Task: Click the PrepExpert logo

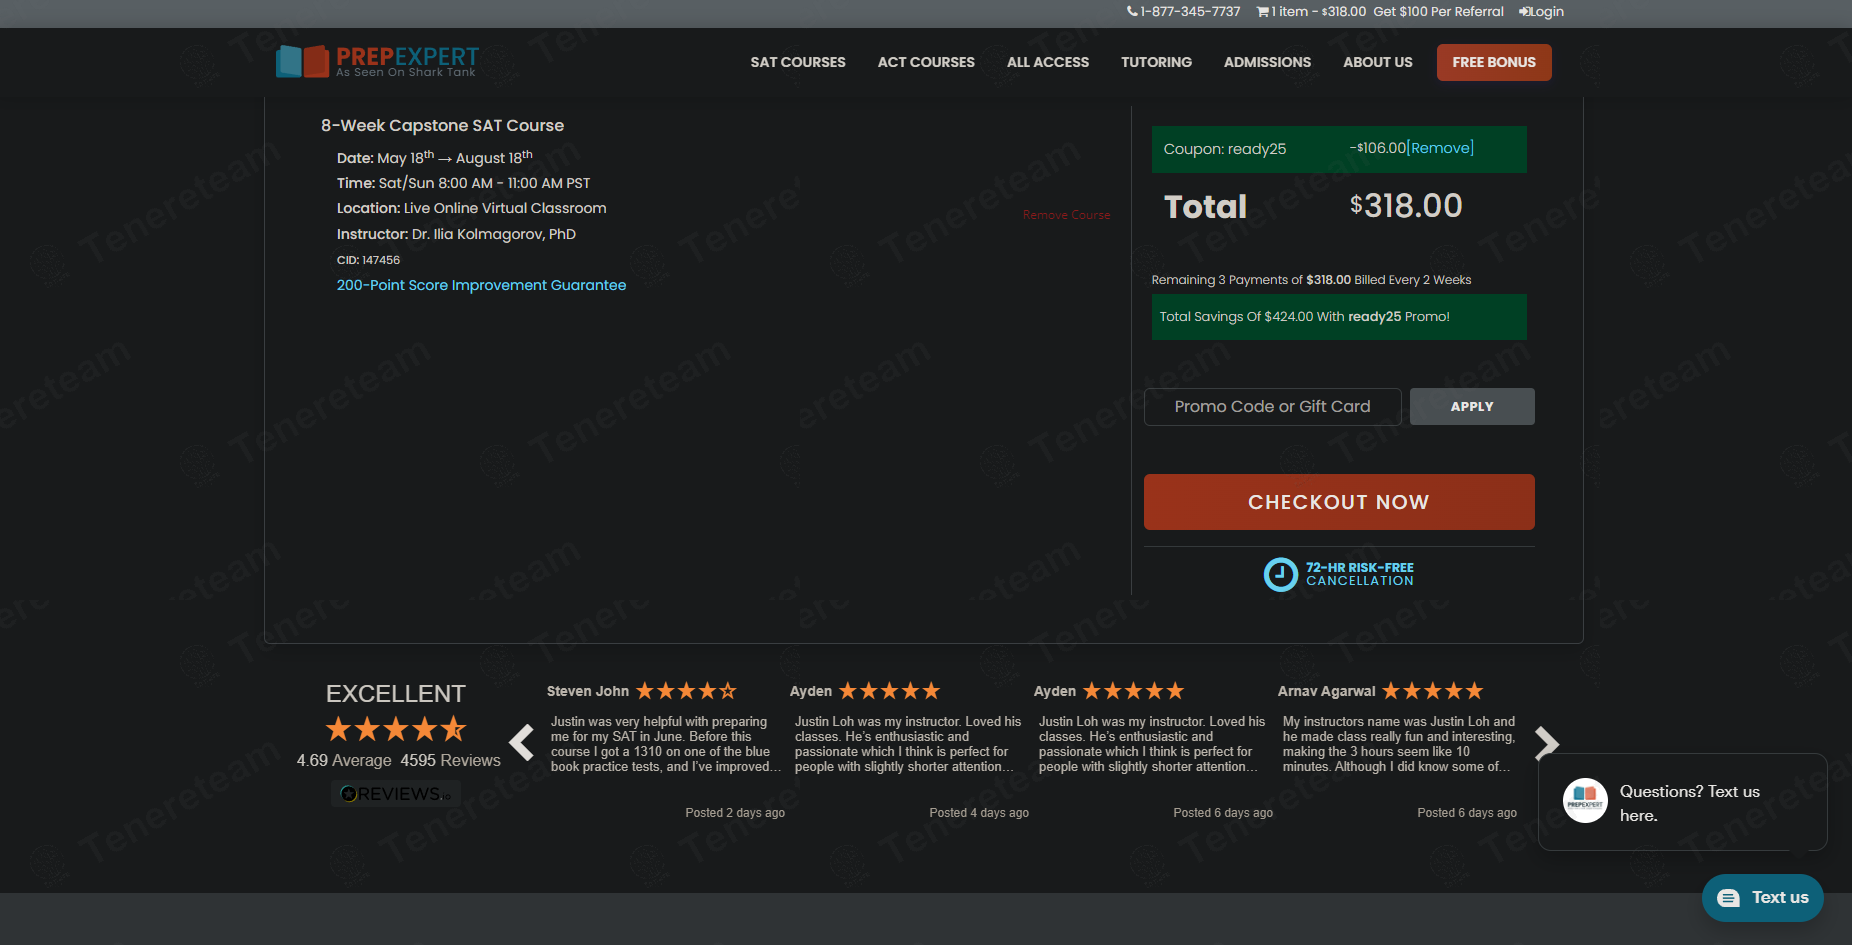Action: [x=377, y=62]
